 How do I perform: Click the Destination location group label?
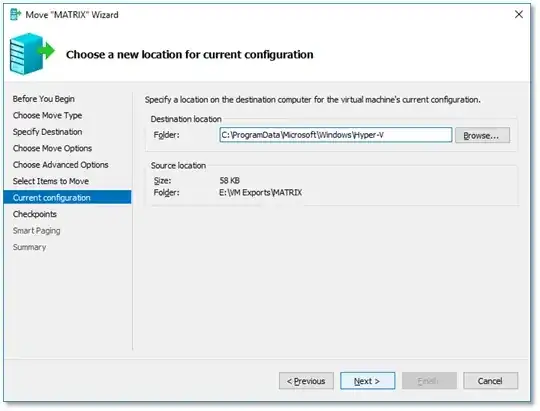pos(186,119)
